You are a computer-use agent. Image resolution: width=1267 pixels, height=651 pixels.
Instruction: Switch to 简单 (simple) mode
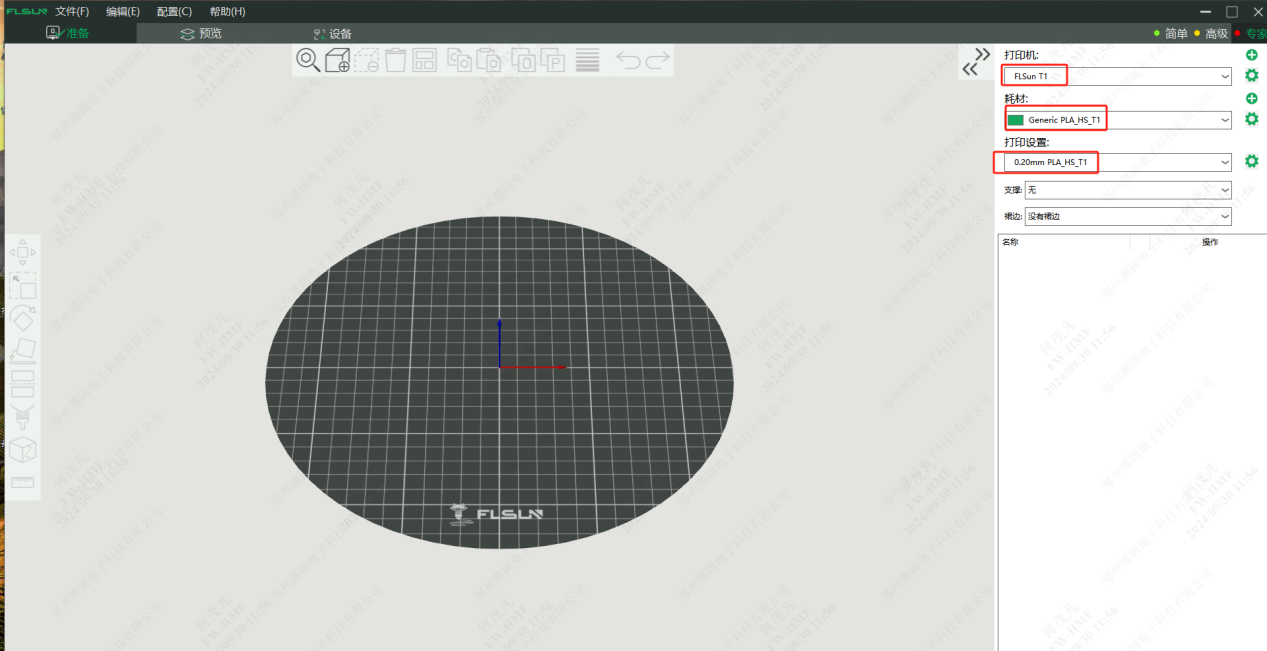pyautogui.click(x=1176, y=34)
